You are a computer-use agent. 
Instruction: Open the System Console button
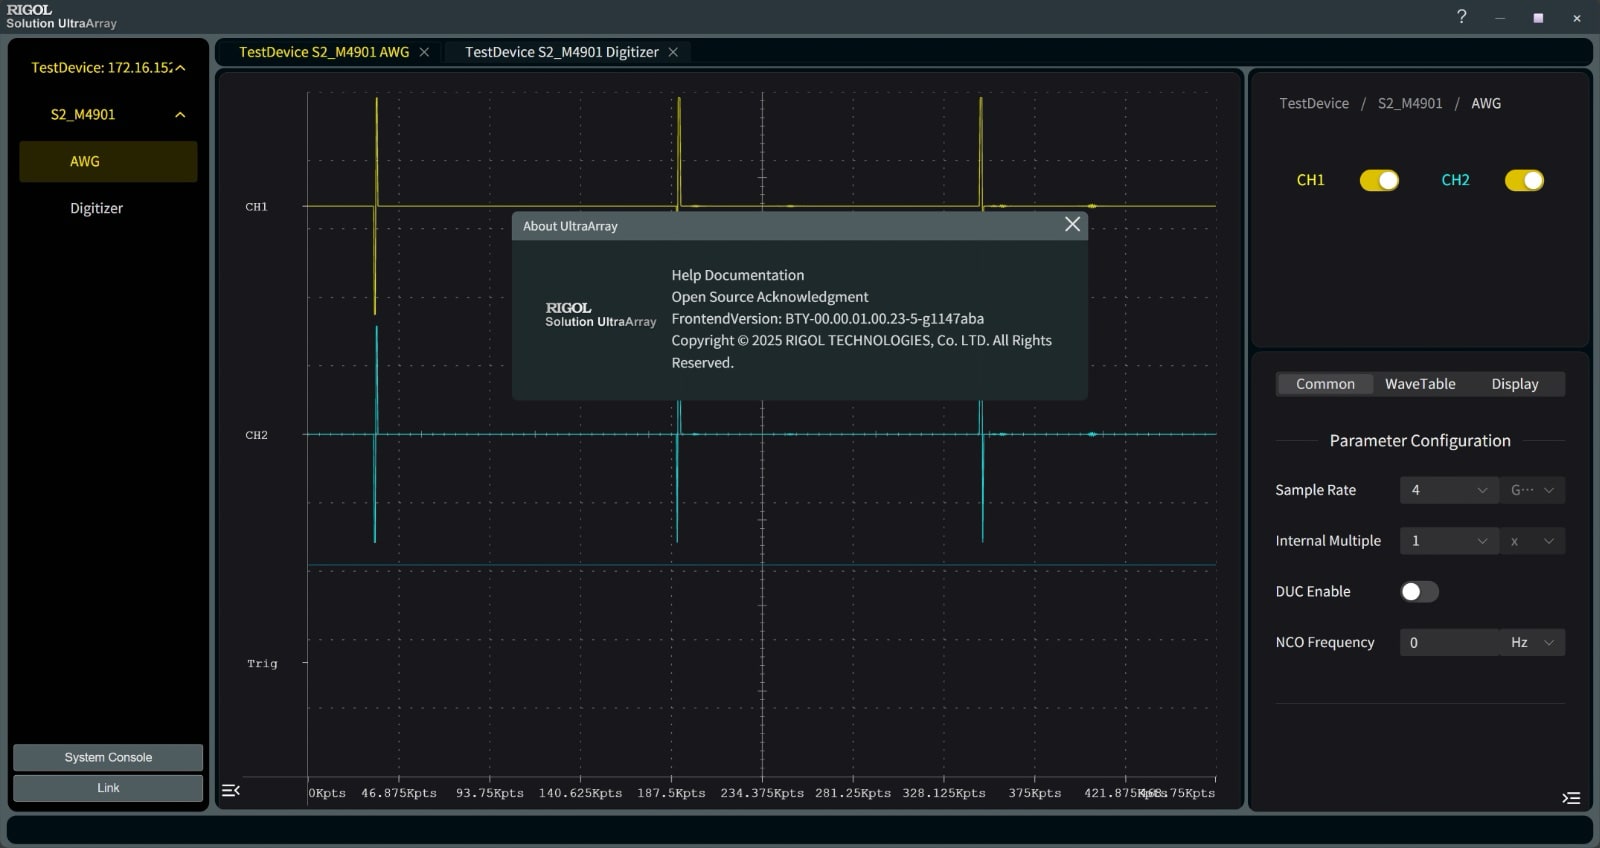click(x=108, y=757)
